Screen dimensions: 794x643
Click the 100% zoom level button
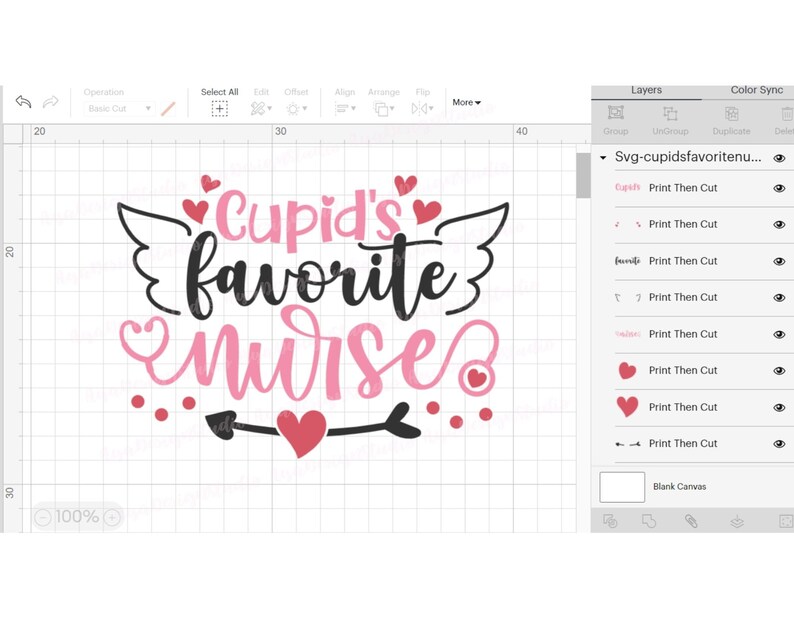pos(77,517)
